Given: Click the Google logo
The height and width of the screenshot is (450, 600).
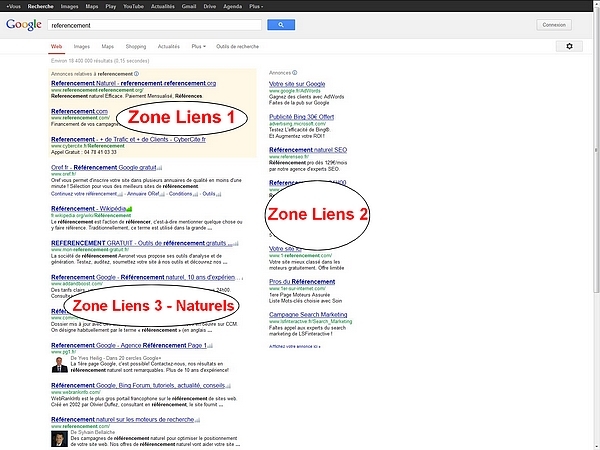Looking at the screenshot, I should 24,25.
